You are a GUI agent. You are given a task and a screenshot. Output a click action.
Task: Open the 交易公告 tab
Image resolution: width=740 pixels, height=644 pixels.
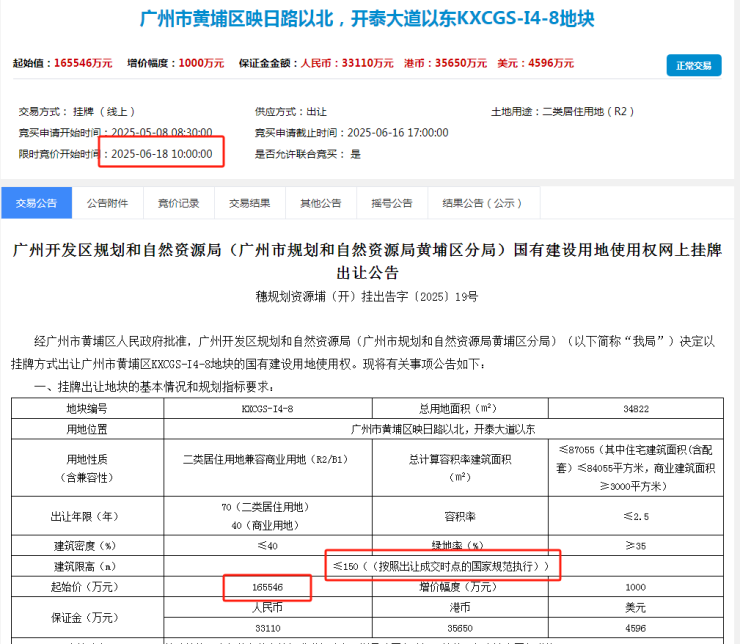click(x=37, y=203)
